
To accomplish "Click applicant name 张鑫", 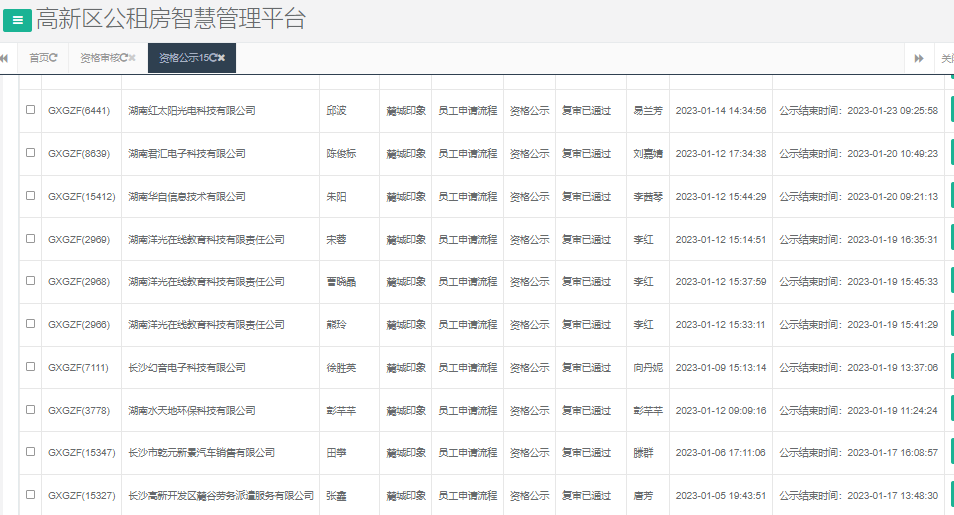I will pos(336,496).
